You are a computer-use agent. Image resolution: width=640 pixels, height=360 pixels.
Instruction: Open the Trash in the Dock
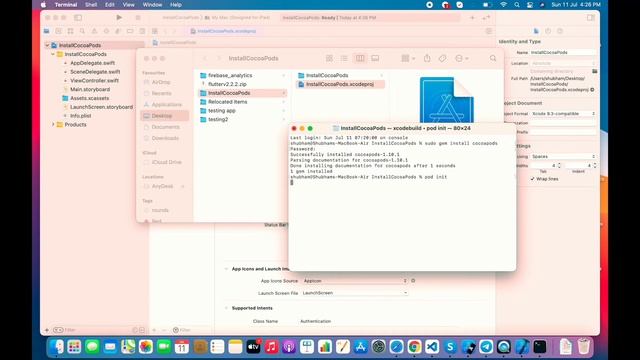coord(584,347)
